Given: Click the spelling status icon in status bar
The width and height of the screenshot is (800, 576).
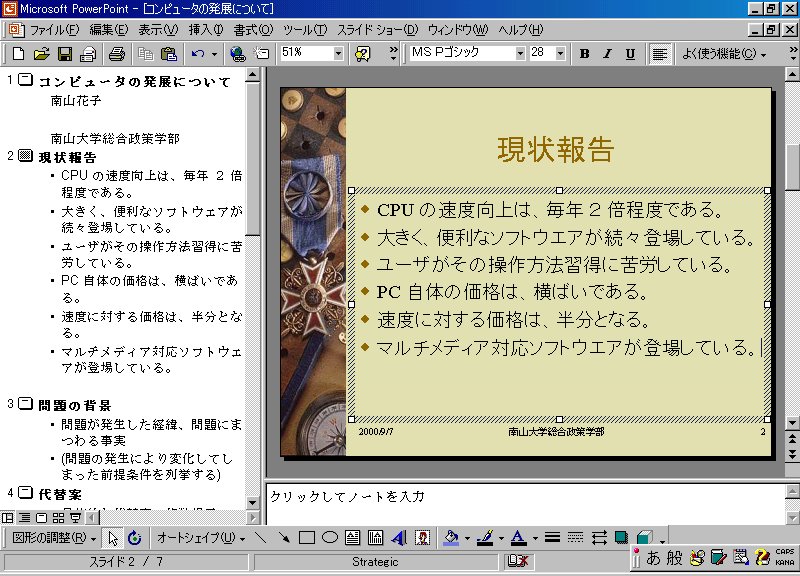Looking at the screenshot, I should (517, 561).
